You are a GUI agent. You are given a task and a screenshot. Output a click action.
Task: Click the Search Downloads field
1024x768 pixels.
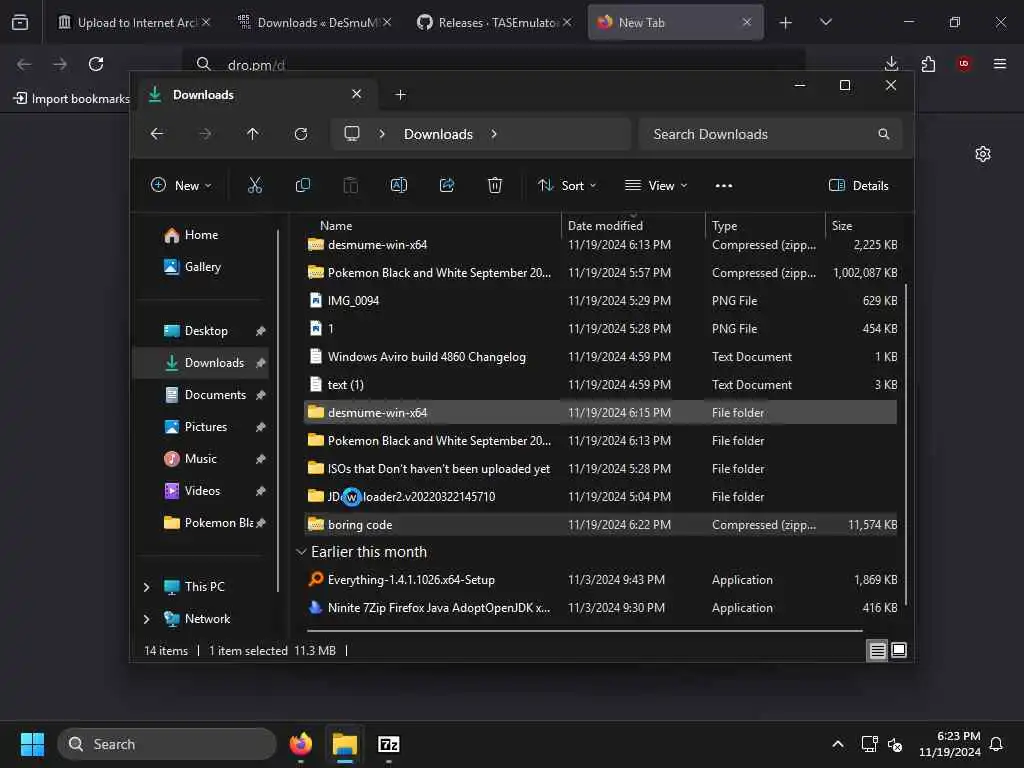point(771,134)
